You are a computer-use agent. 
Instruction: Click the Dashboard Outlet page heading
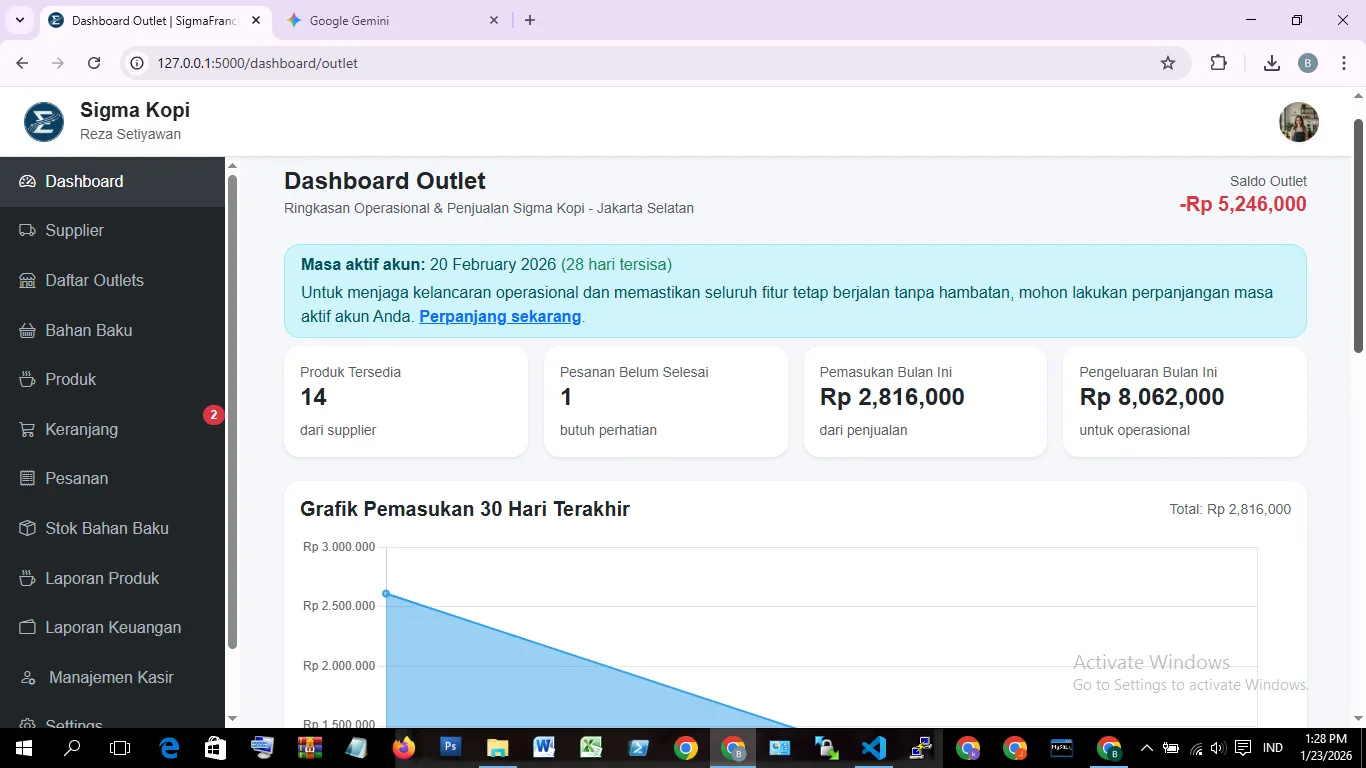tap(385, 181)
